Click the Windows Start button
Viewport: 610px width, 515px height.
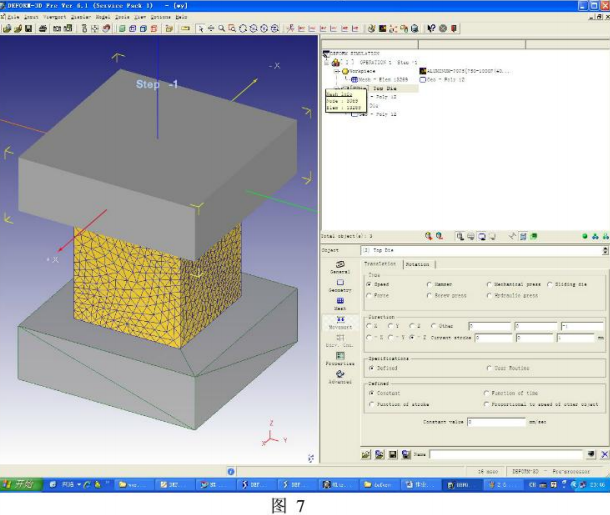point(19,484)
